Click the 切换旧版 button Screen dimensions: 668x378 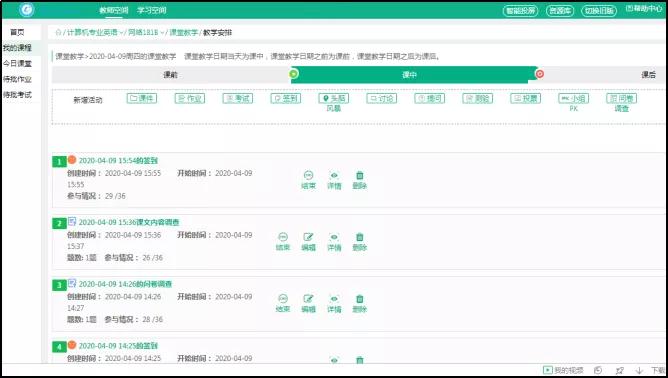point(599,11)
